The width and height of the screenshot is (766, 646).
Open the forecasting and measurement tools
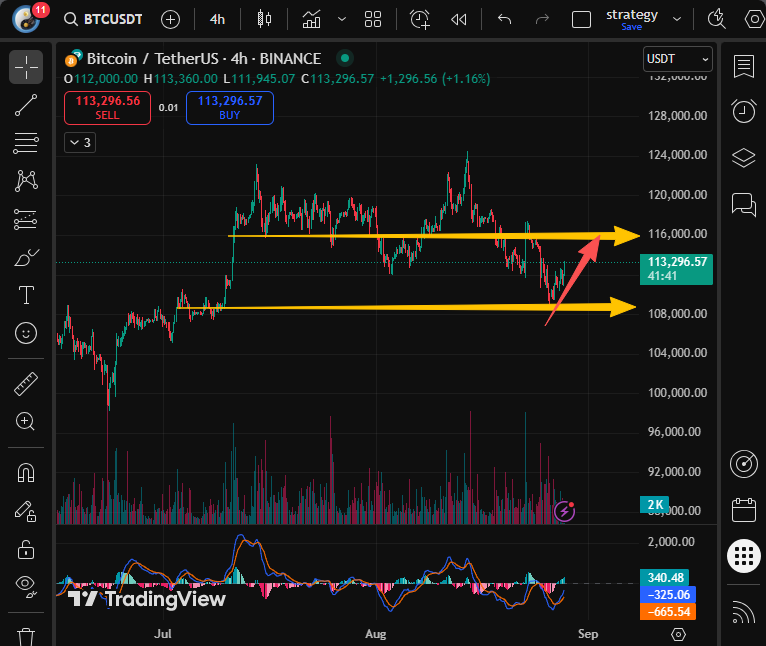click(x=26, y=219)
